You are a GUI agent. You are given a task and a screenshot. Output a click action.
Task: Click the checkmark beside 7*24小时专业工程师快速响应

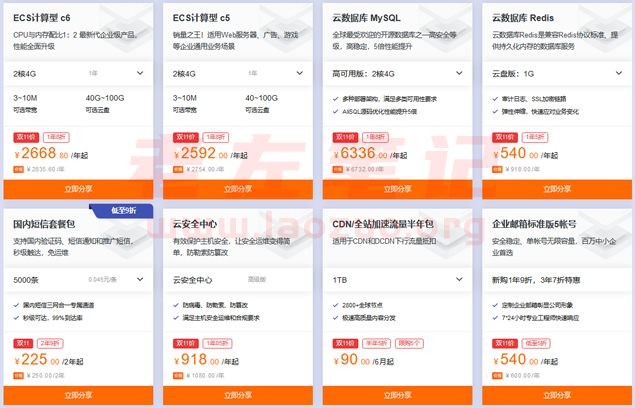[495, 318]
